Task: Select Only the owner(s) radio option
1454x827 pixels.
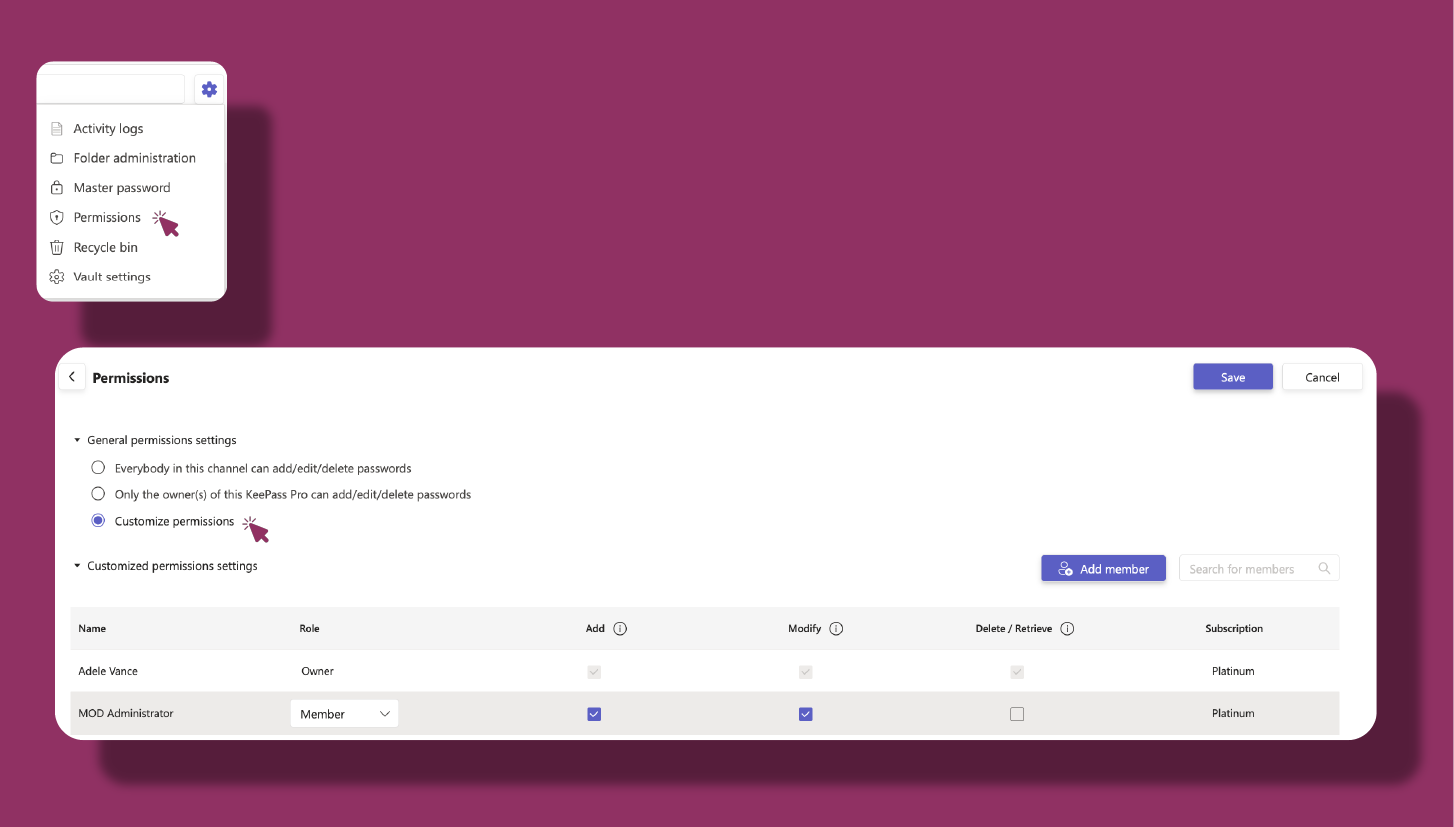Action: [98, 493]
